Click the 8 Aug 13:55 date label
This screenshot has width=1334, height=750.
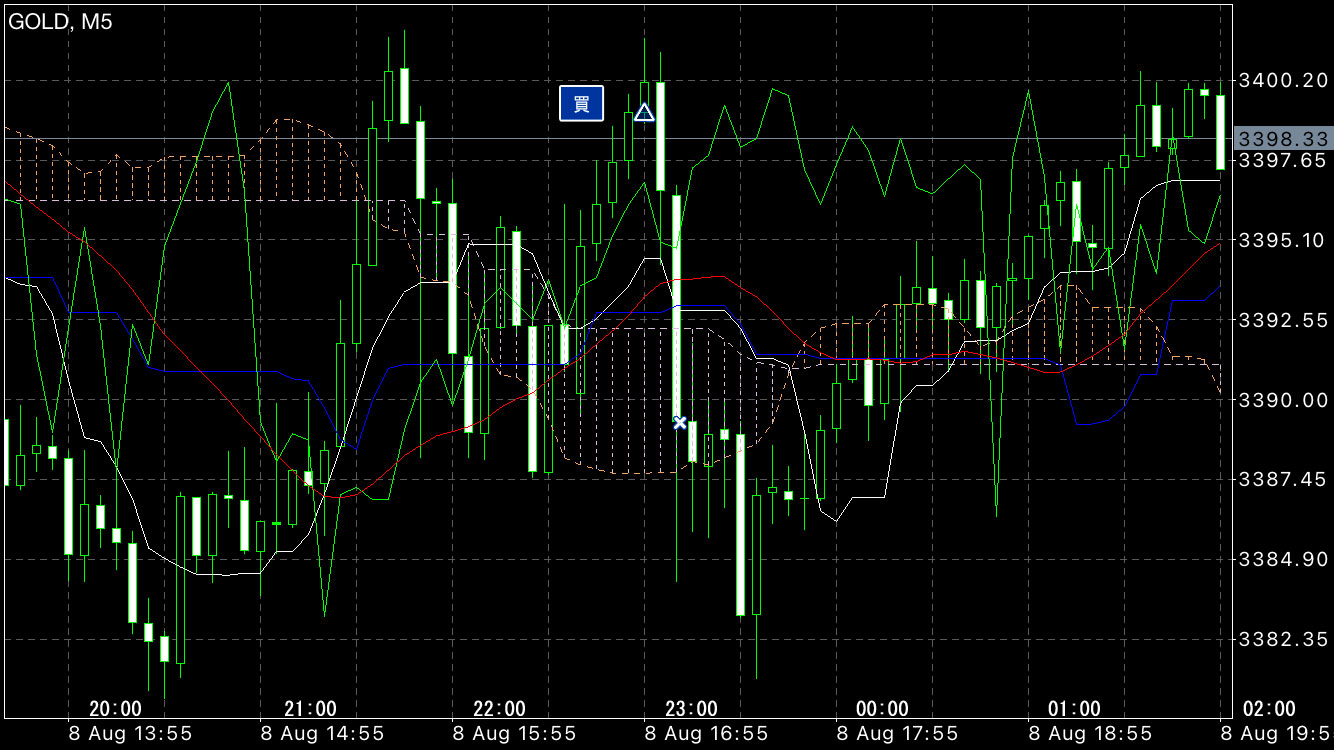pyautogui.click(x=131, y=735)
